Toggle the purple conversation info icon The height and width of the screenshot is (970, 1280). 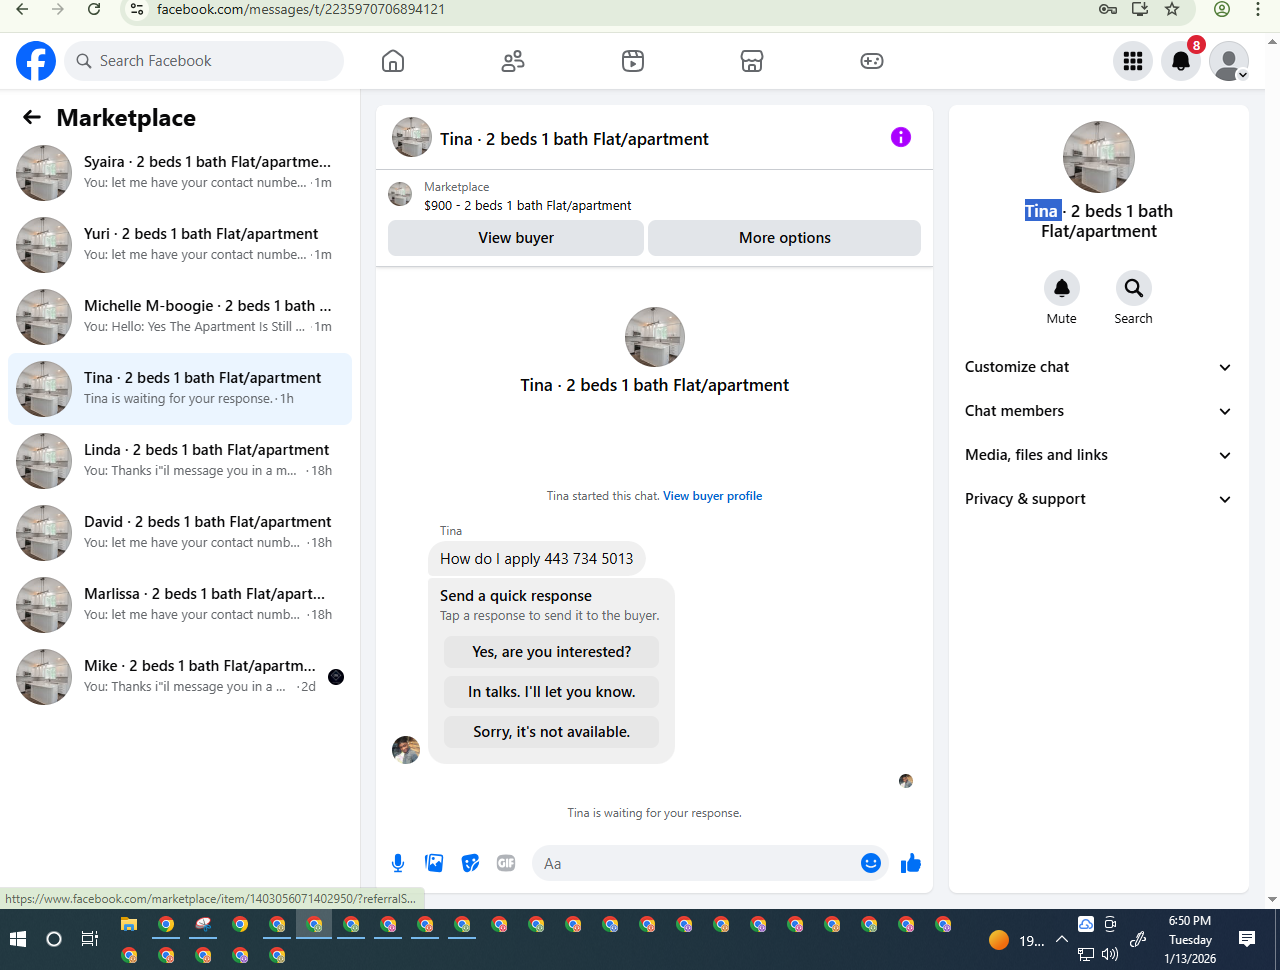click(901, 137)
